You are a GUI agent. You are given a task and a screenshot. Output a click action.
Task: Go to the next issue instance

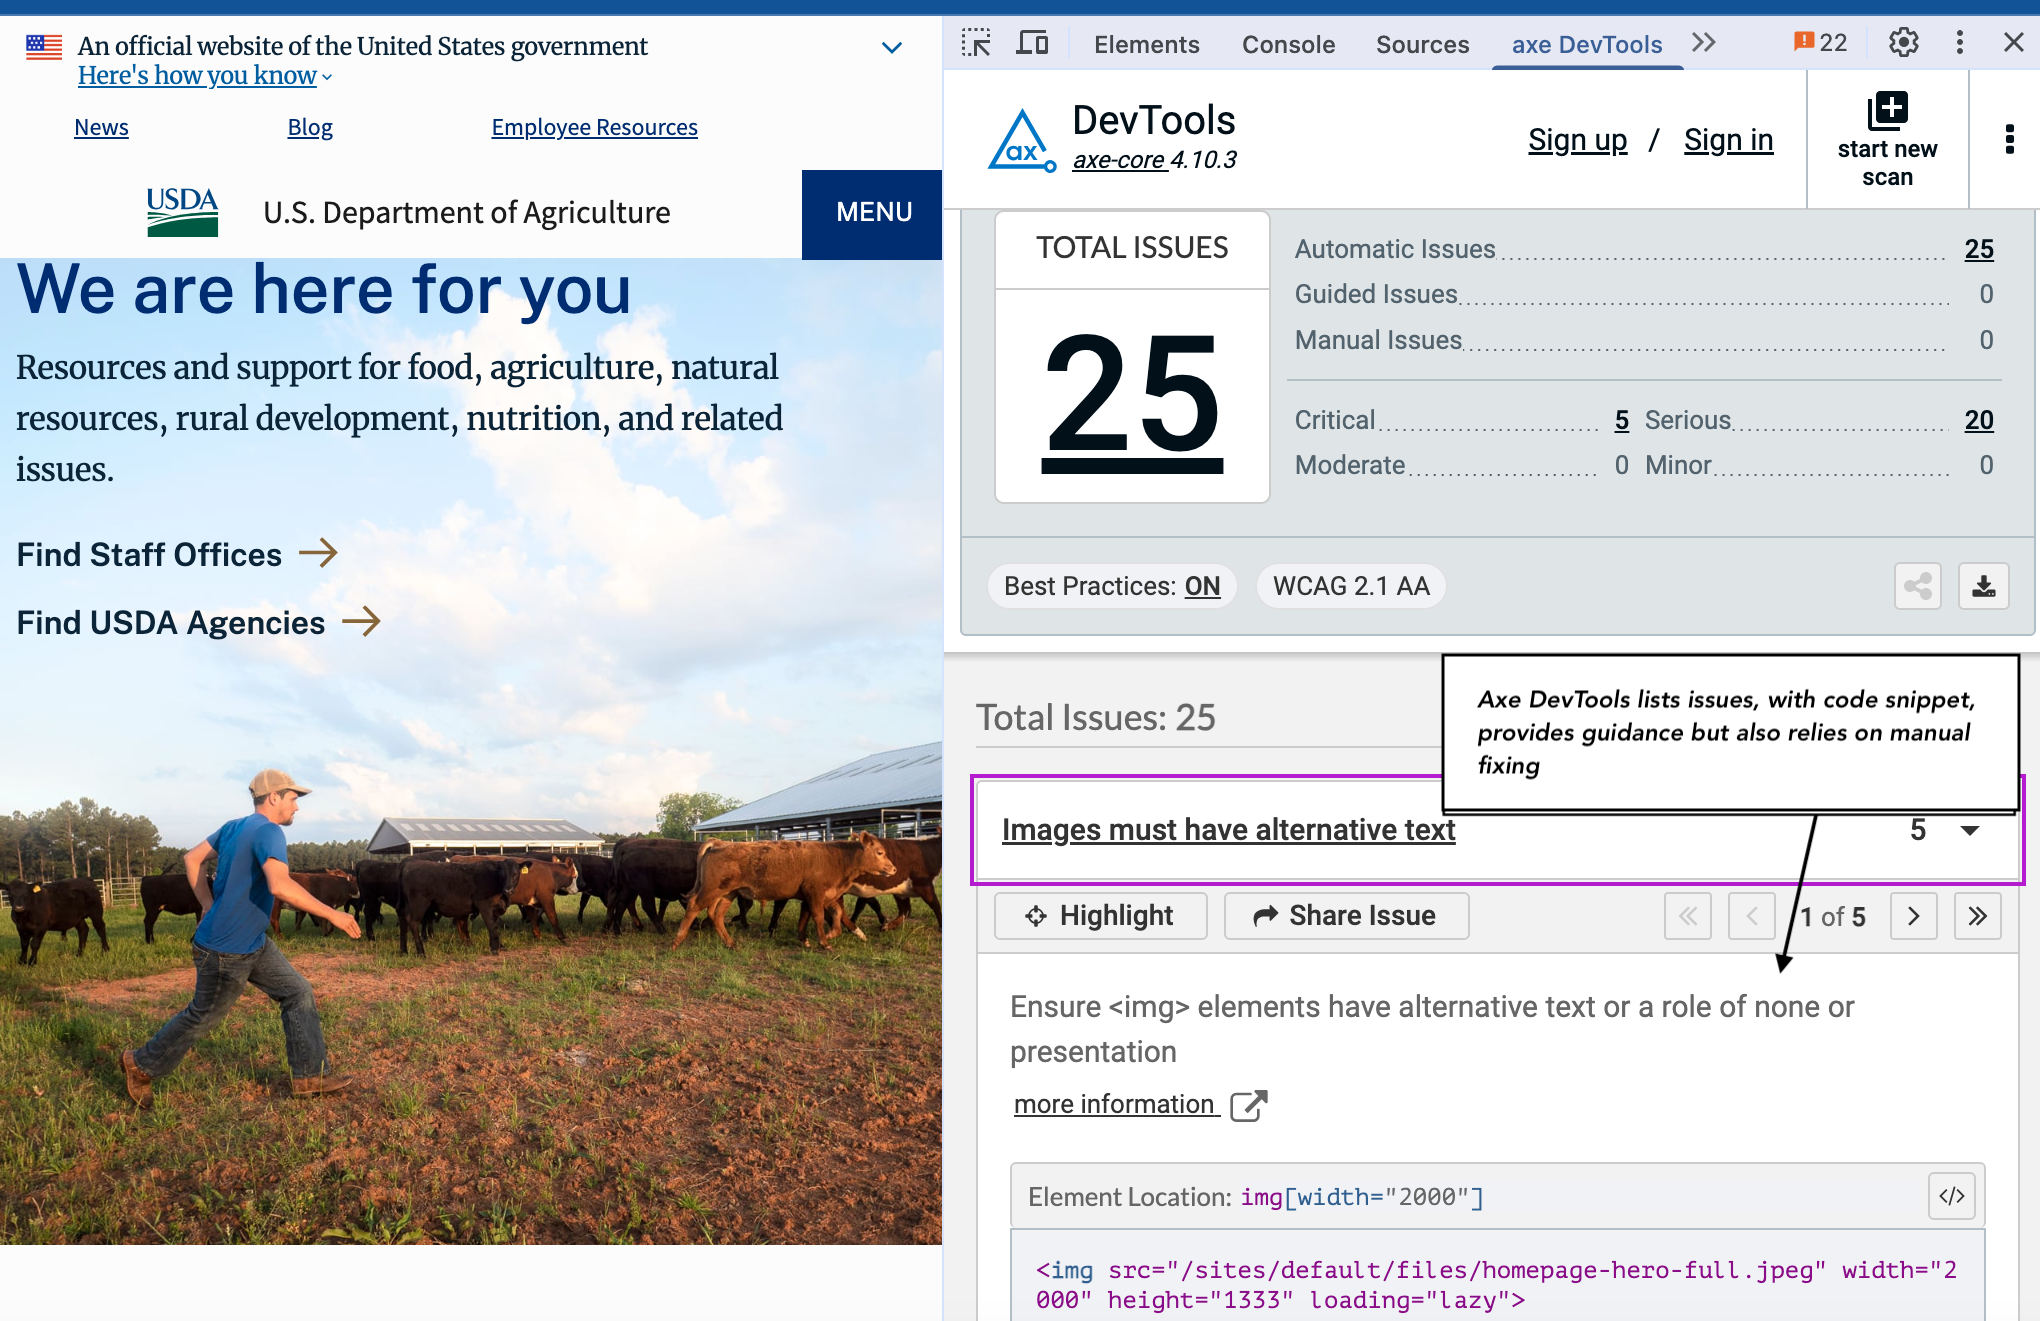pos(1913,916)
